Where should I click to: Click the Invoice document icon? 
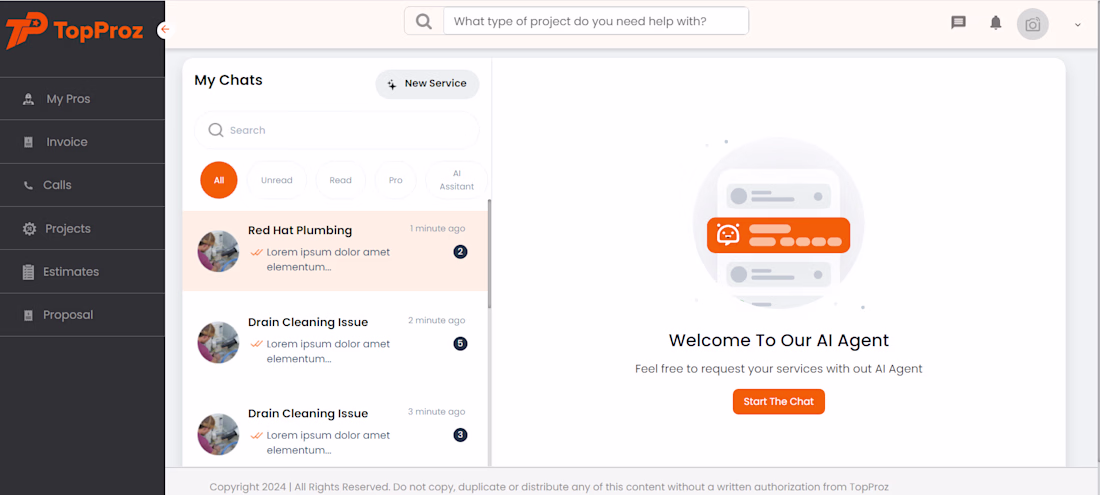click(x=28, y=142)
